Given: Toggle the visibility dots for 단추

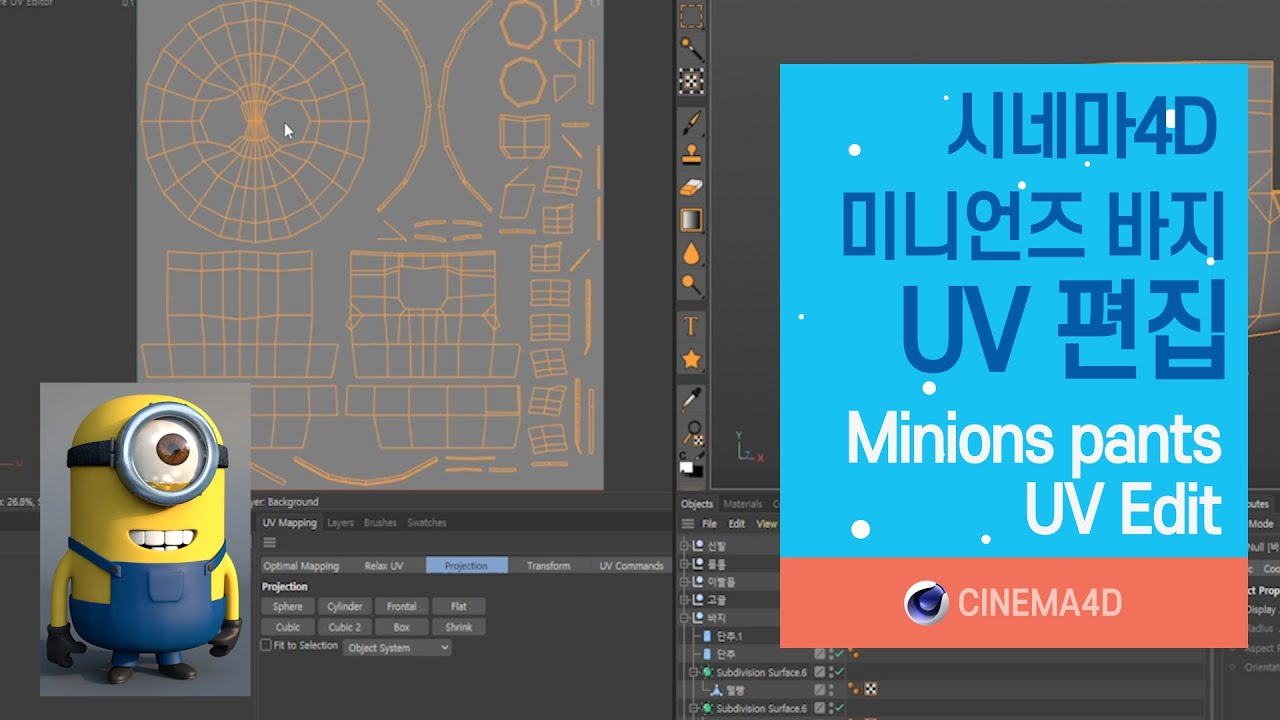Looking at the screenshot, I should point(831,654).
